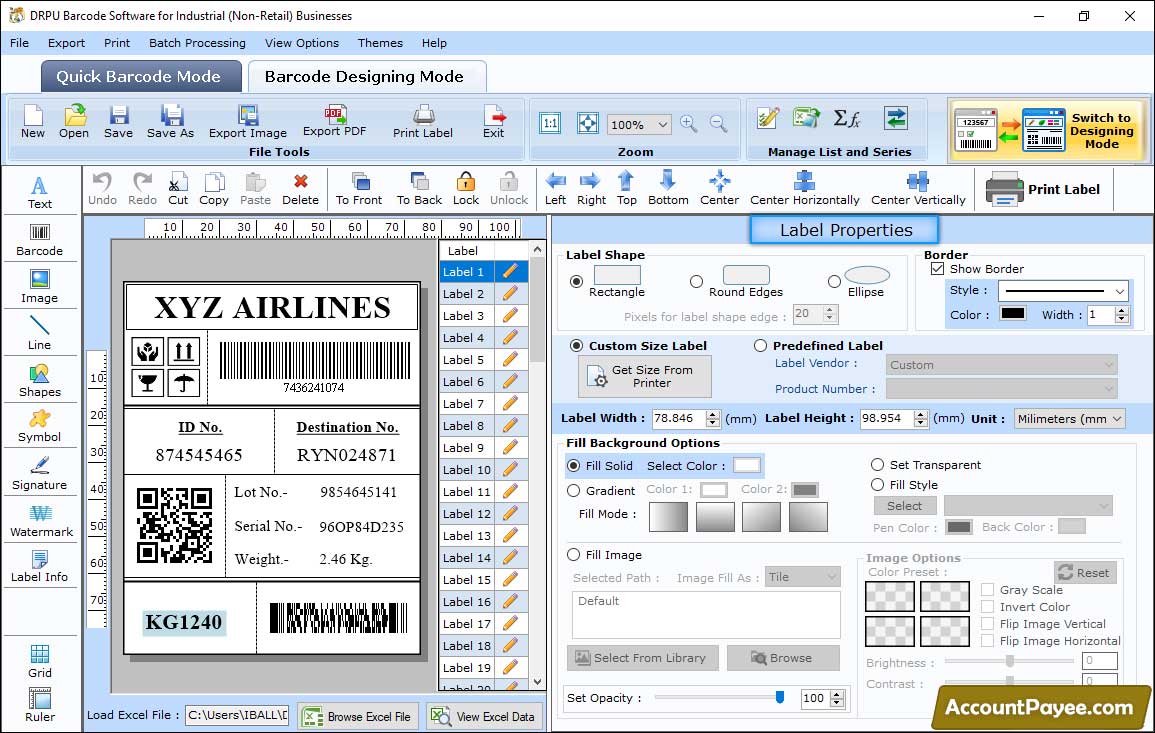Open the Batch Processing menu

[197, 43]
